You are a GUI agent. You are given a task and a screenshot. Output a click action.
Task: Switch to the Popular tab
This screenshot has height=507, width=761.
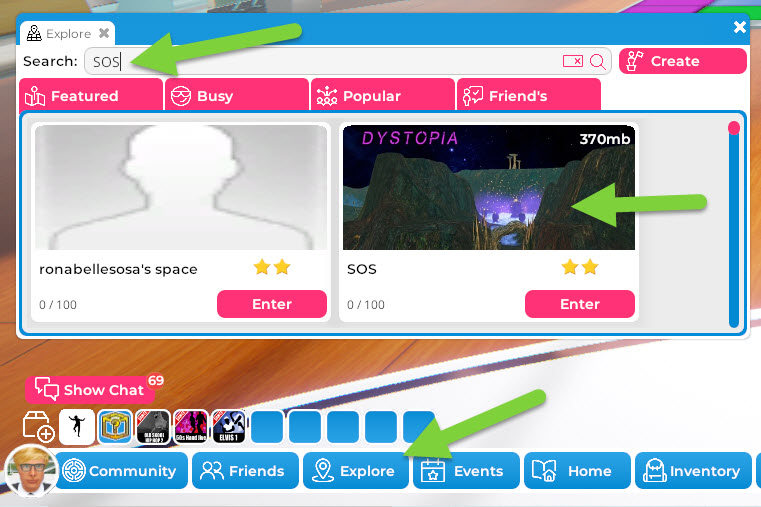pos(383,95)
